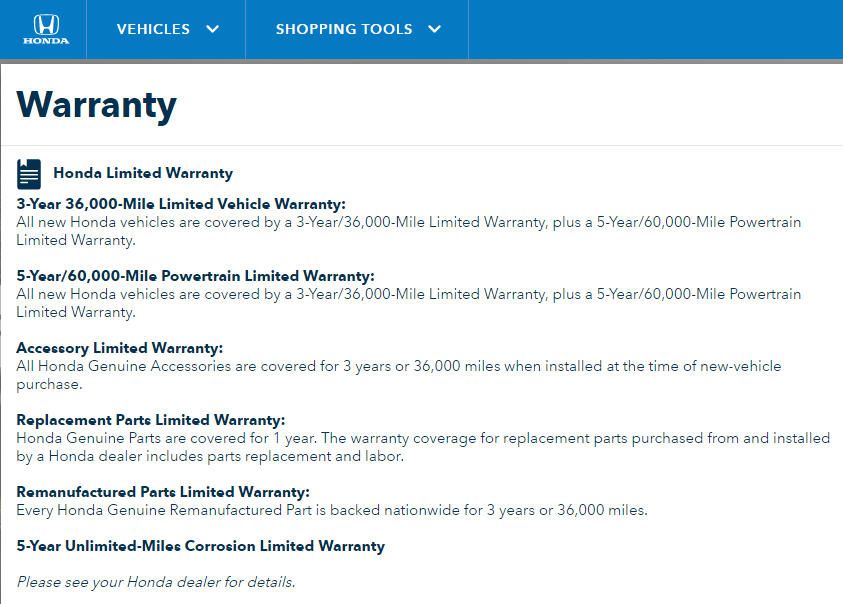The image size is (843, 604).
Task: Click the Honda Limited Warranty heading
Action: coord(143,173)
